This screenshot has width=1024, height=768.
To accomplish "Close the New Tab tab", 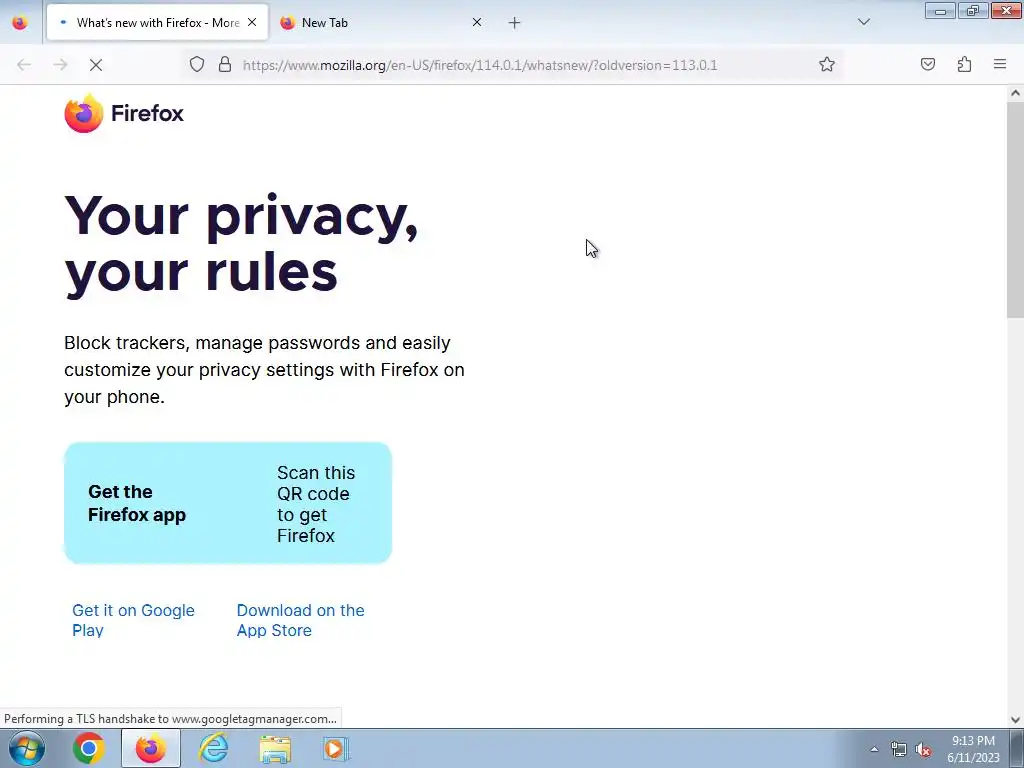I will pos(477,22).
